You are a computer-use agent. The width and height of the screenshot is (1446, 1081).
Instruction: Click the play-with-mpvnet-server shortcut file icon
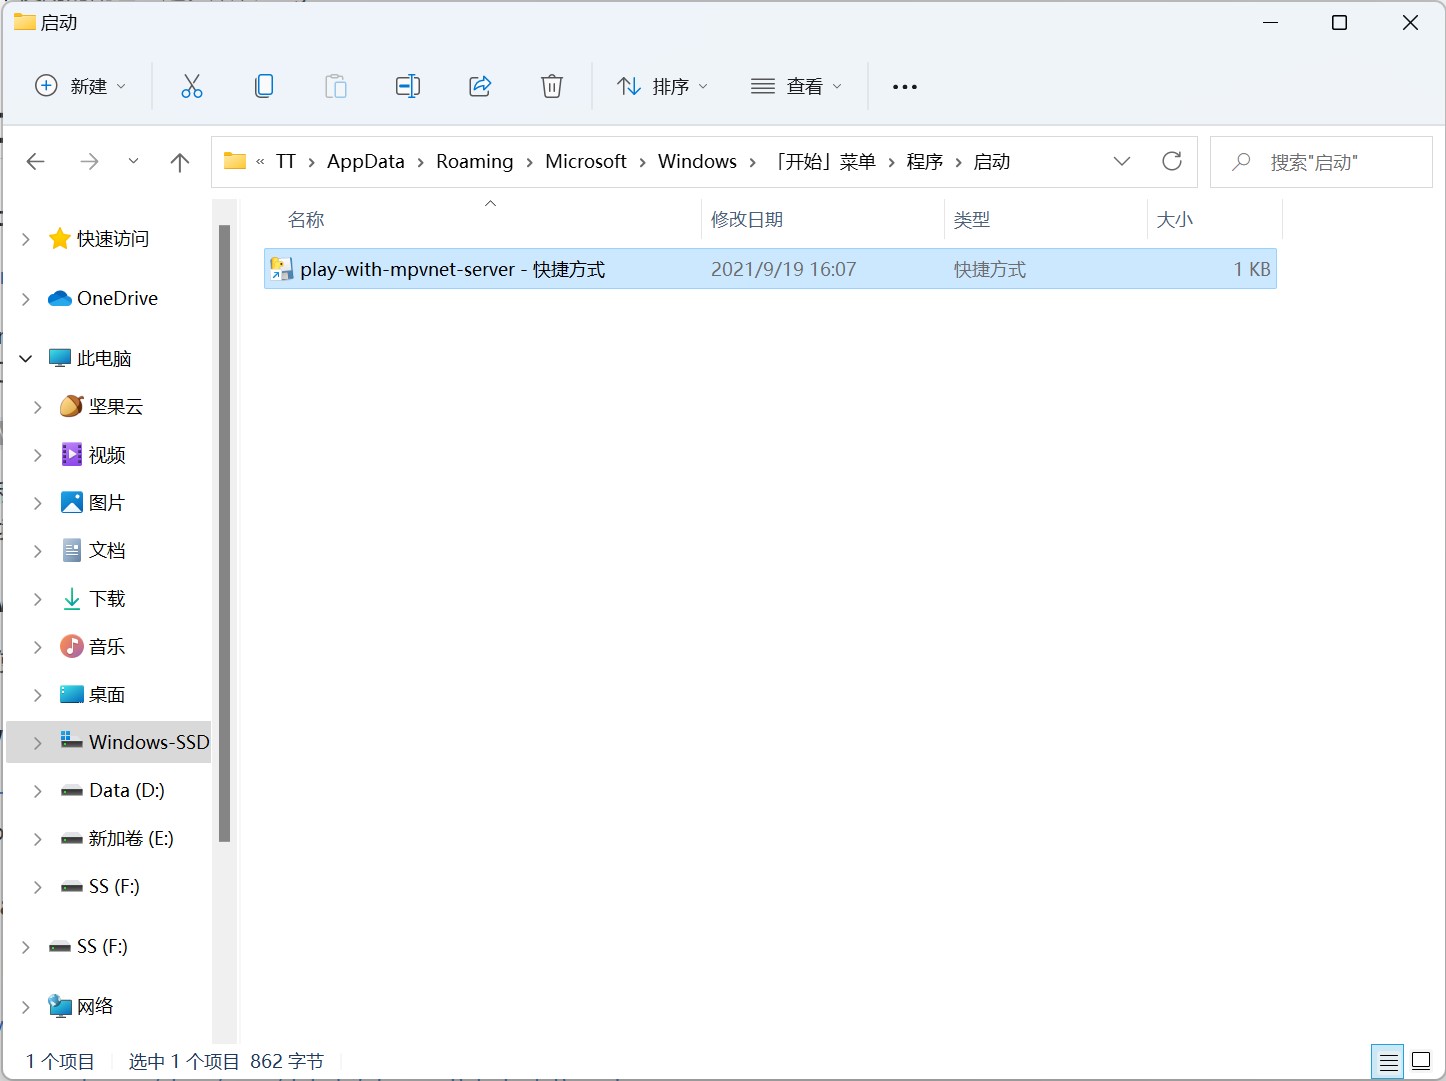282,269
